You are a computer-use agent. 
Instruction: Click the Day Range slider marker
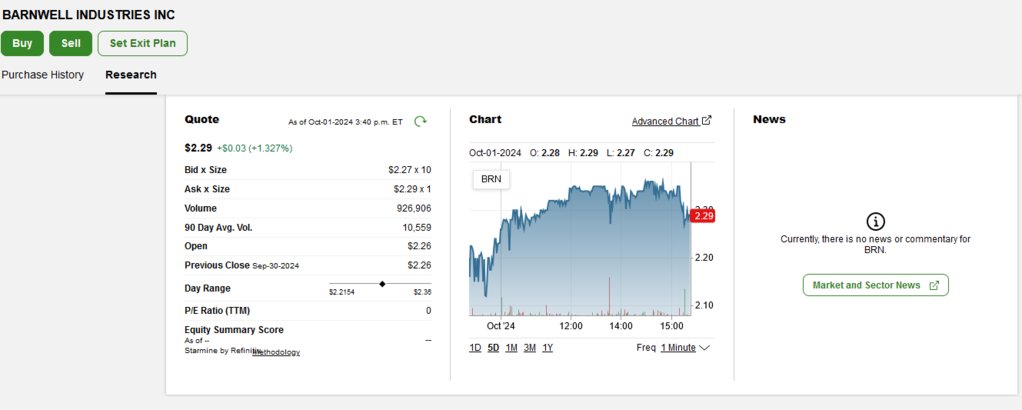coord(382,284)
